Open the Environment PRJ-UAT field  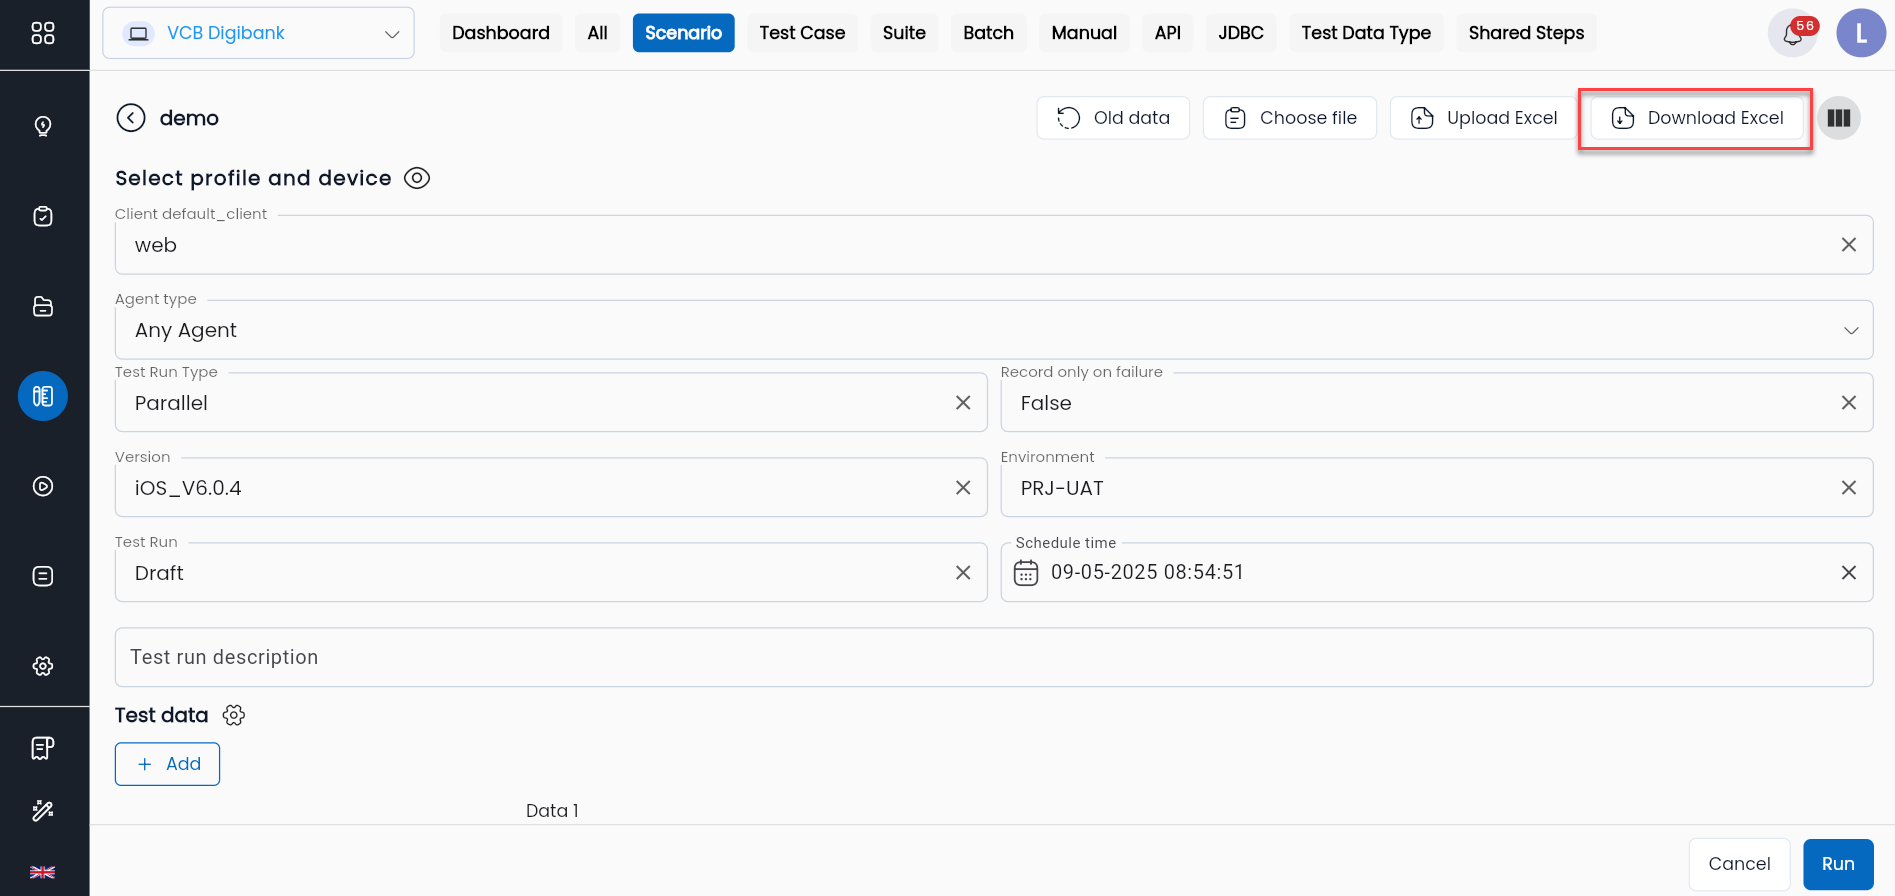[x=1437, y=488]
